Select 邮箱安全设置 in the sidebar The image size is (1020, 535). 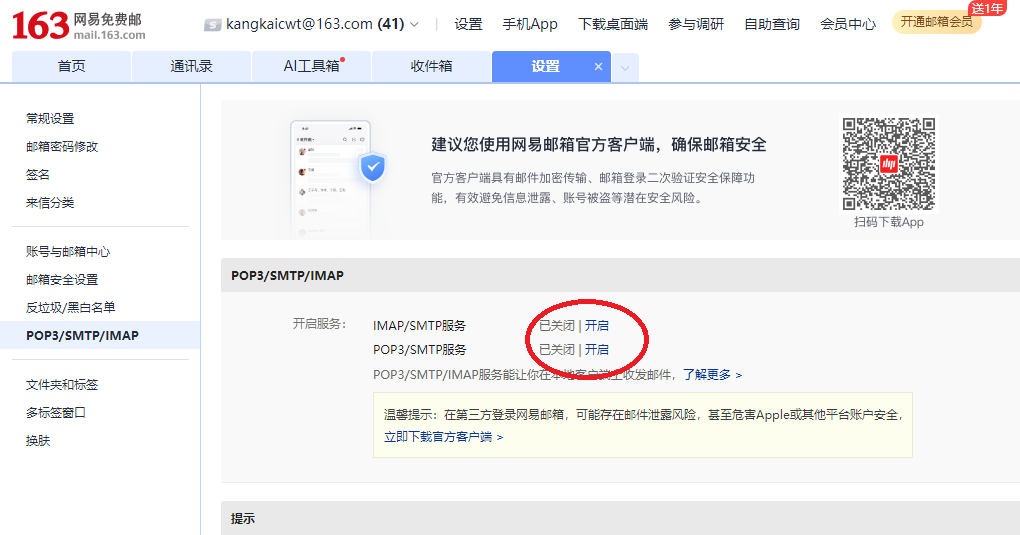coord(62,279)
